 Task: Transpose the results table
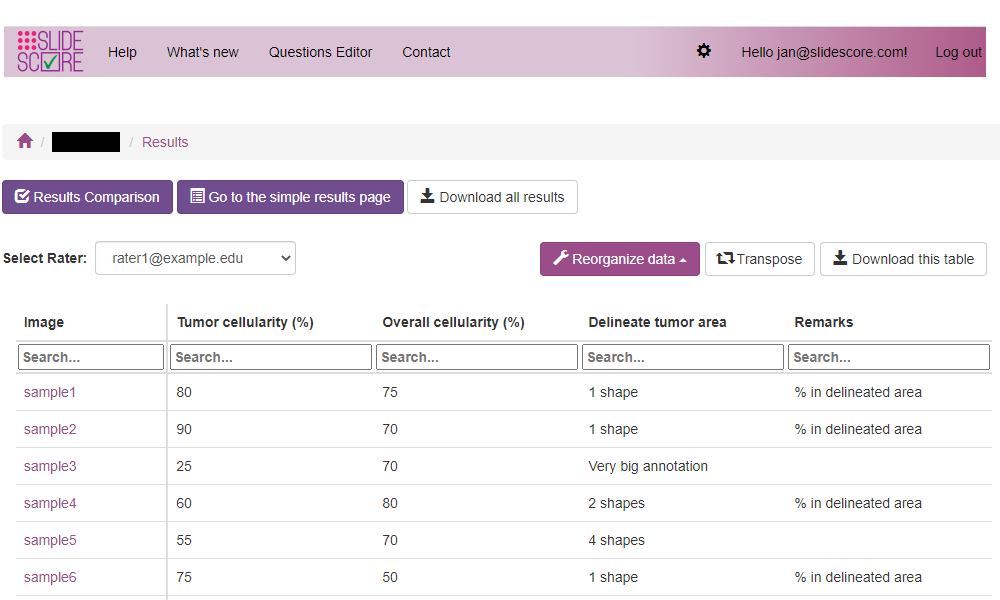760,259
